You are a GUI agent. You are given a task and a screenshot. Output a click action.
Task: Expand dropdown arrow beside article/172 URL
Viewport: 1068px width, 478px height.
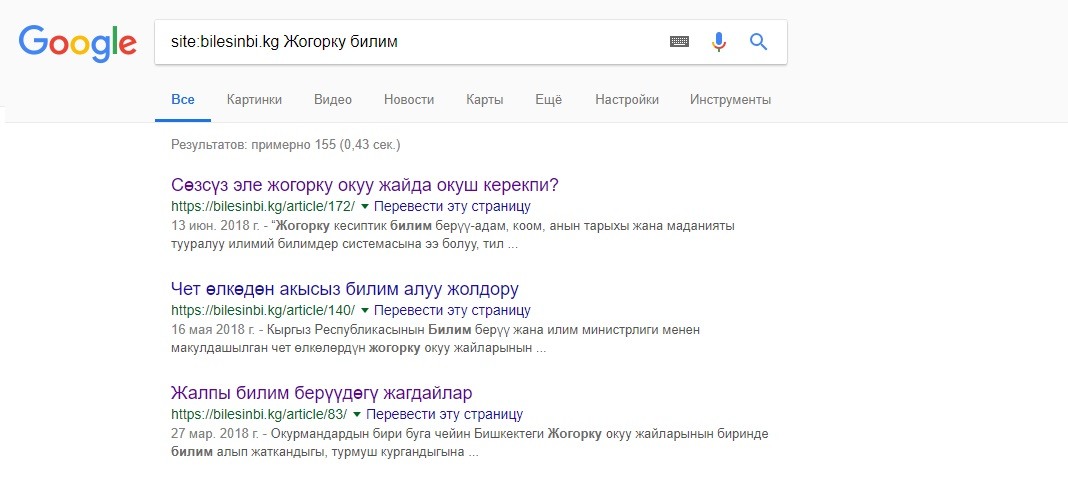tap(365, 206)
